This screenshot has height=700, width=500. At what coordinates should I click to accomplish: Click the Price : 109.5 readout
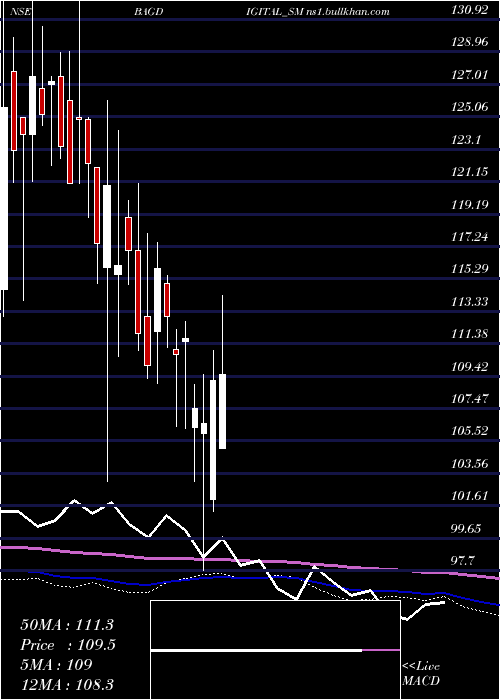pos(67,645)
